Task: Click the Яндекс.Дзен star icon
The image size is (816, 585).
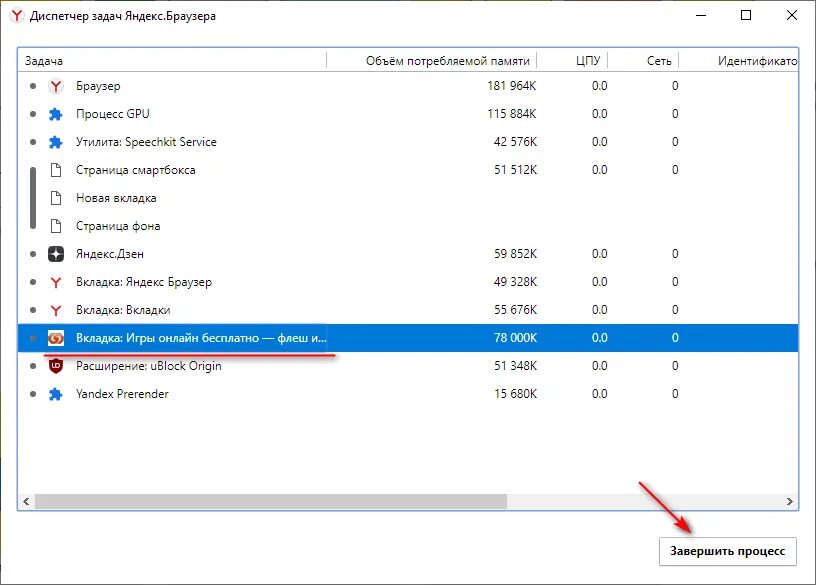Action: click(x=56, y=254)
